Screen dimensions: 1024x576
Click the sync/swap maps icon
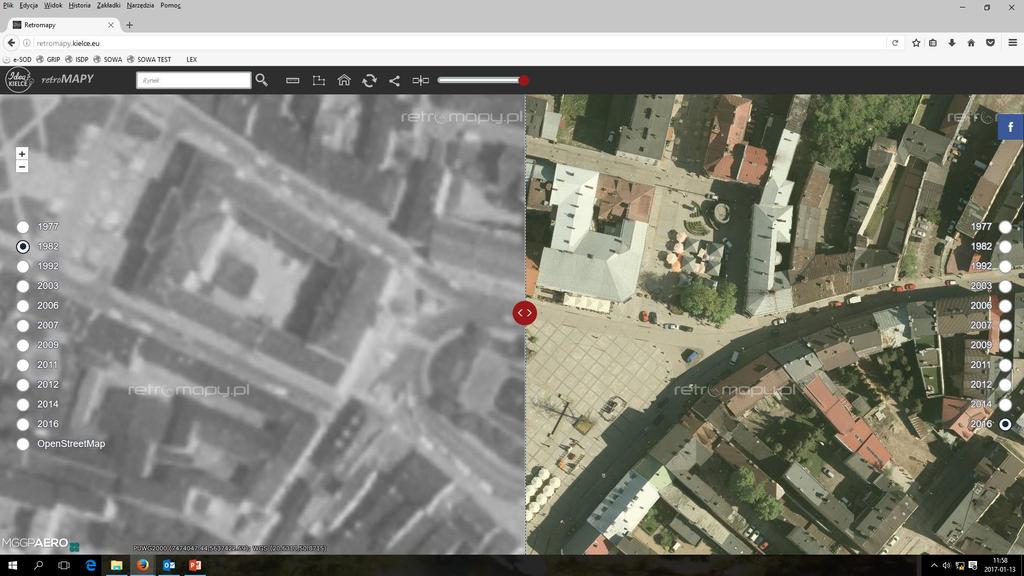[370, 80]
